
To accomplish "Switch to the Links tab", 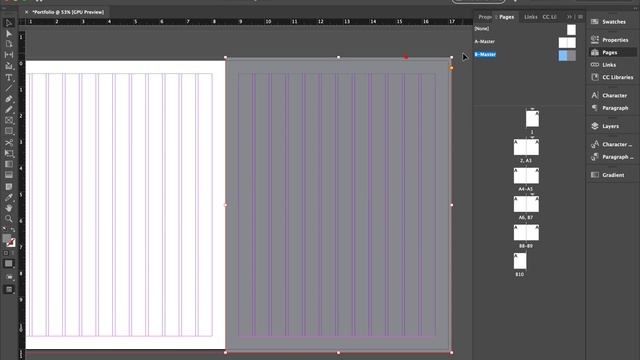I will click(531, 17).
